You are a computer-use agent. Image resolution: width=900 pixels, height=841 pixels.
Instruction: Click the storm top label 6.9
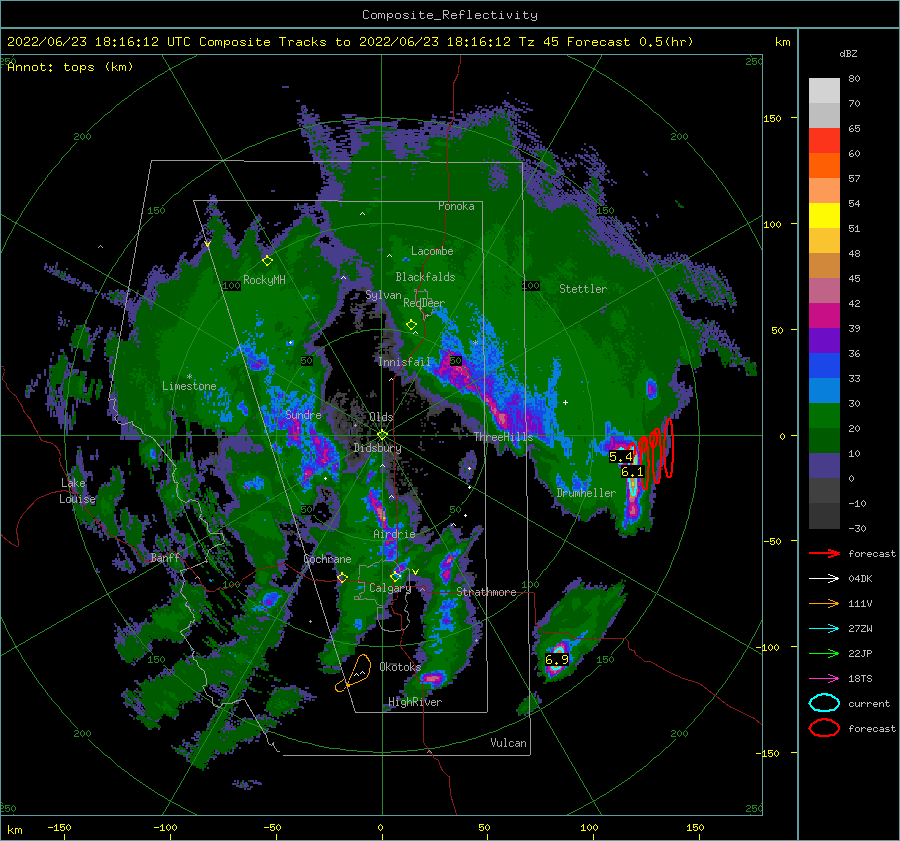pos(557,660)
